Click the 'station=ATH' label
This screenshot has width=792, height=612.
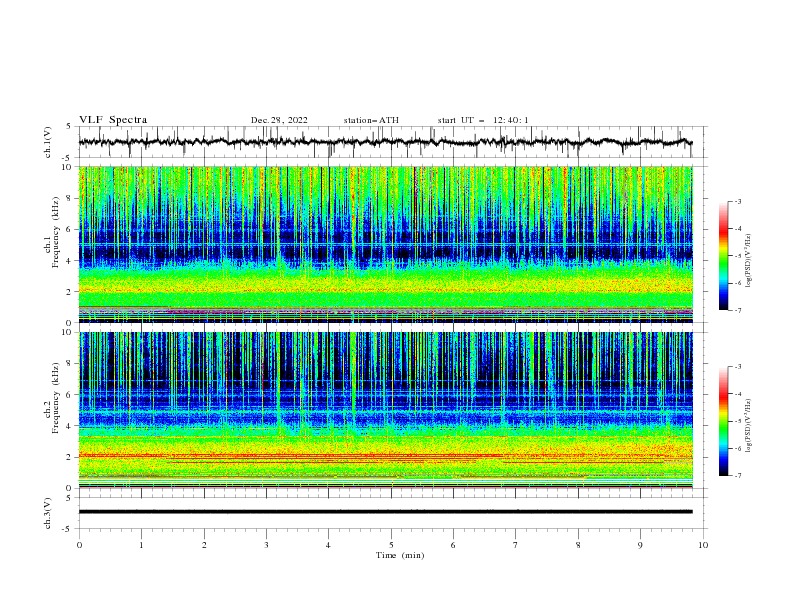point(371,120)
